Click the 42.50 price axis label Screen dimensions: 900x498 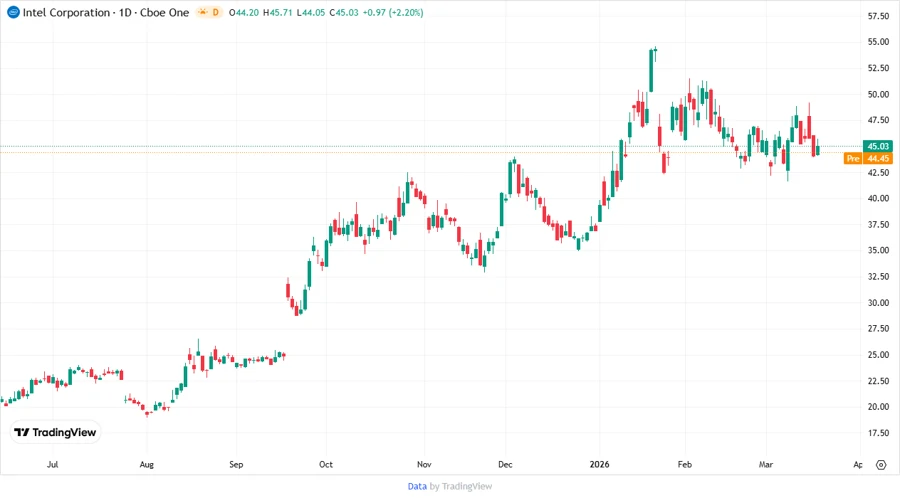coord(878,173)
